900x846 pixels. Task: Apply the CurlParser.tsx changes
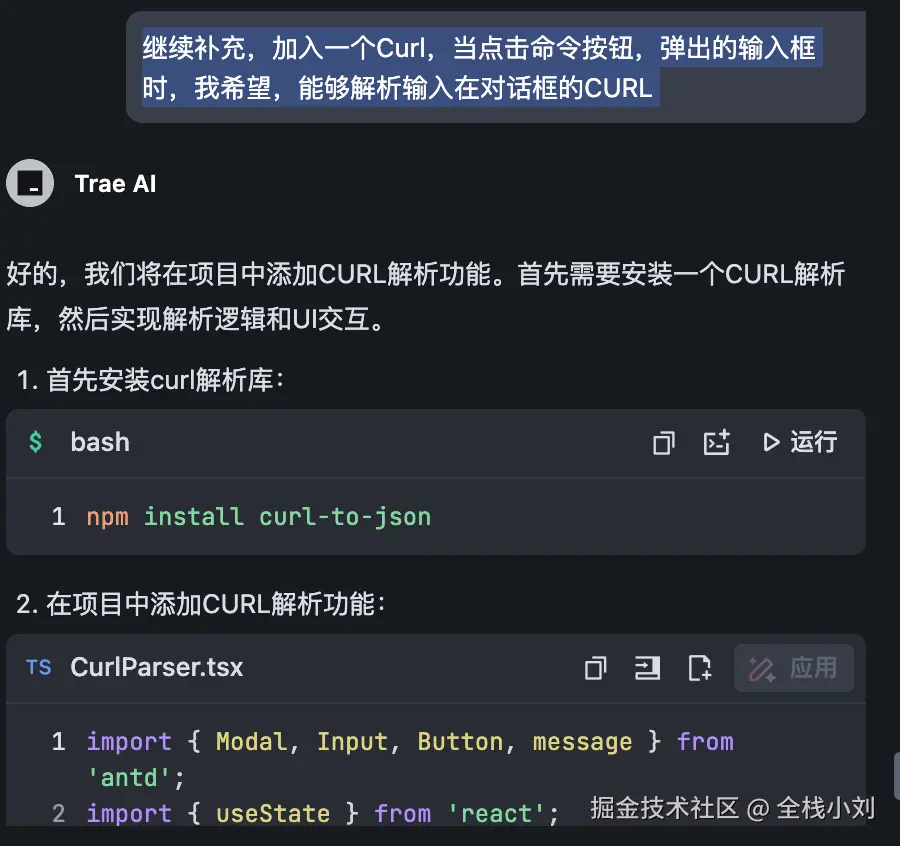[793, 668]
